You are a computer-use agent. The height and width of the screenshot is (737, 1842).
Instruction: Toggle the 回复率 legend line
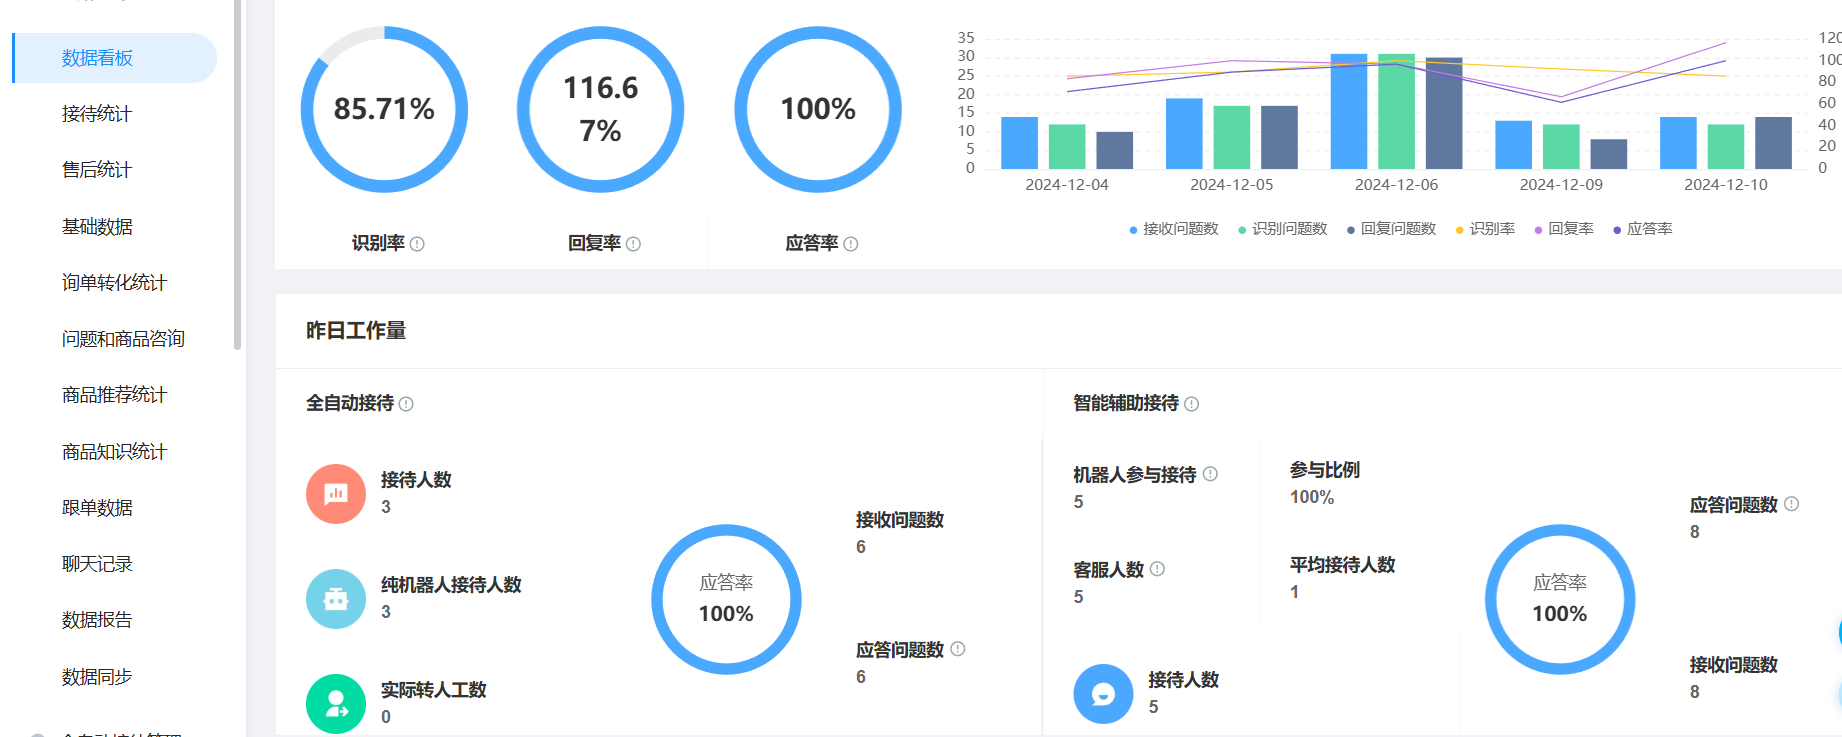tap(1564, 229)
